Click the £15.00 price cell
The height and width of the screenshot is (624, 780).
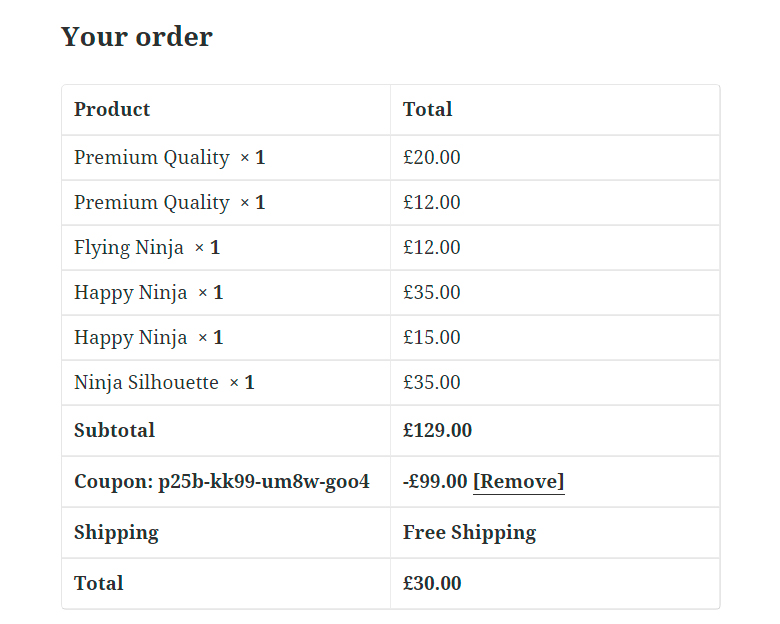[x=431, y=337]
